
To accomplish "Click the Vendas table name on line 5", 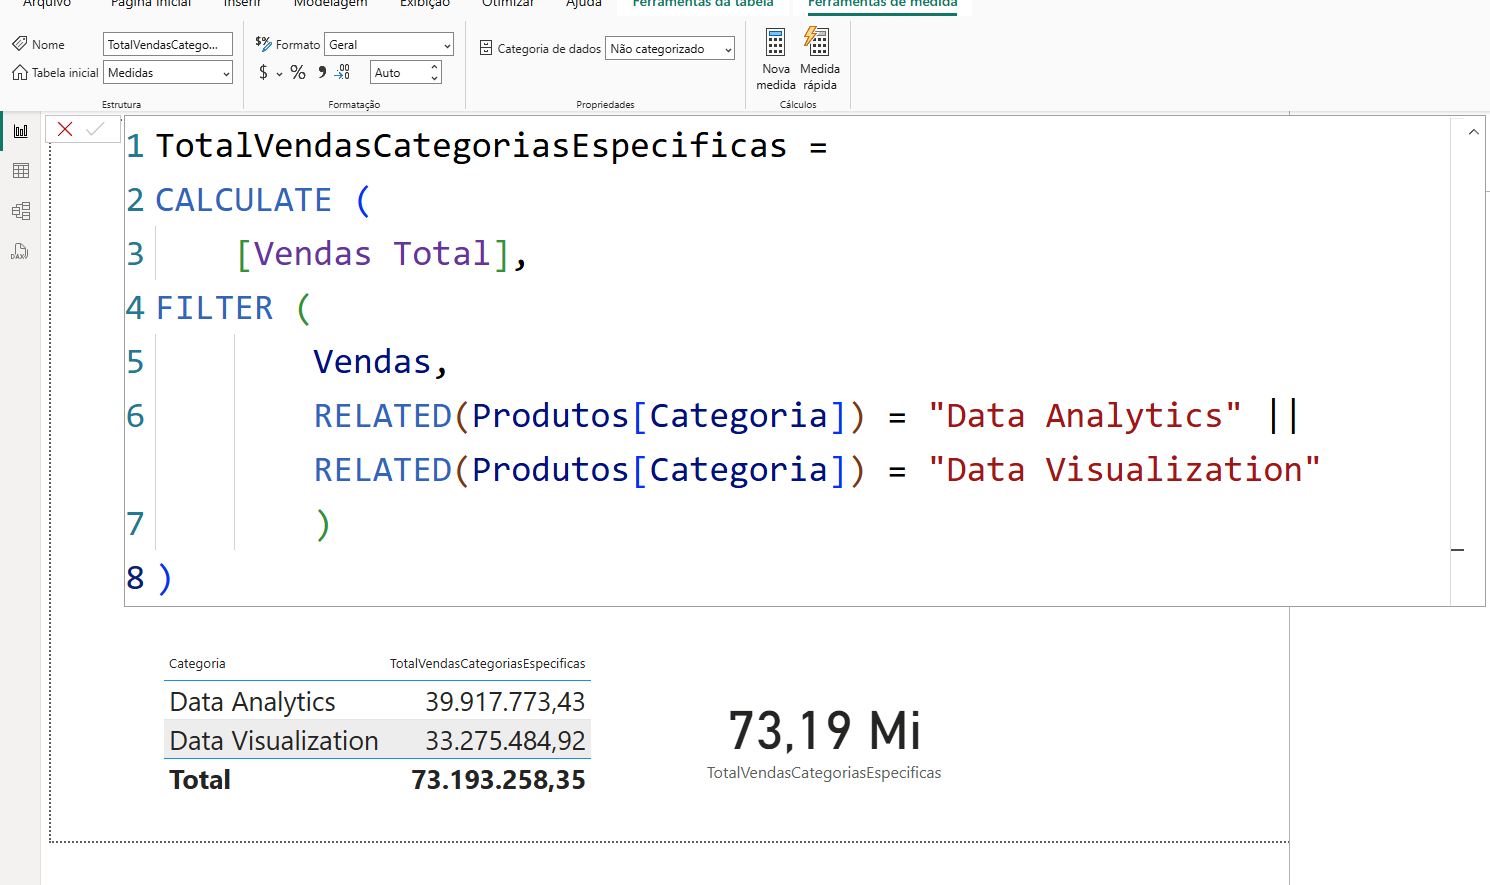I will (x=372, y=362).
